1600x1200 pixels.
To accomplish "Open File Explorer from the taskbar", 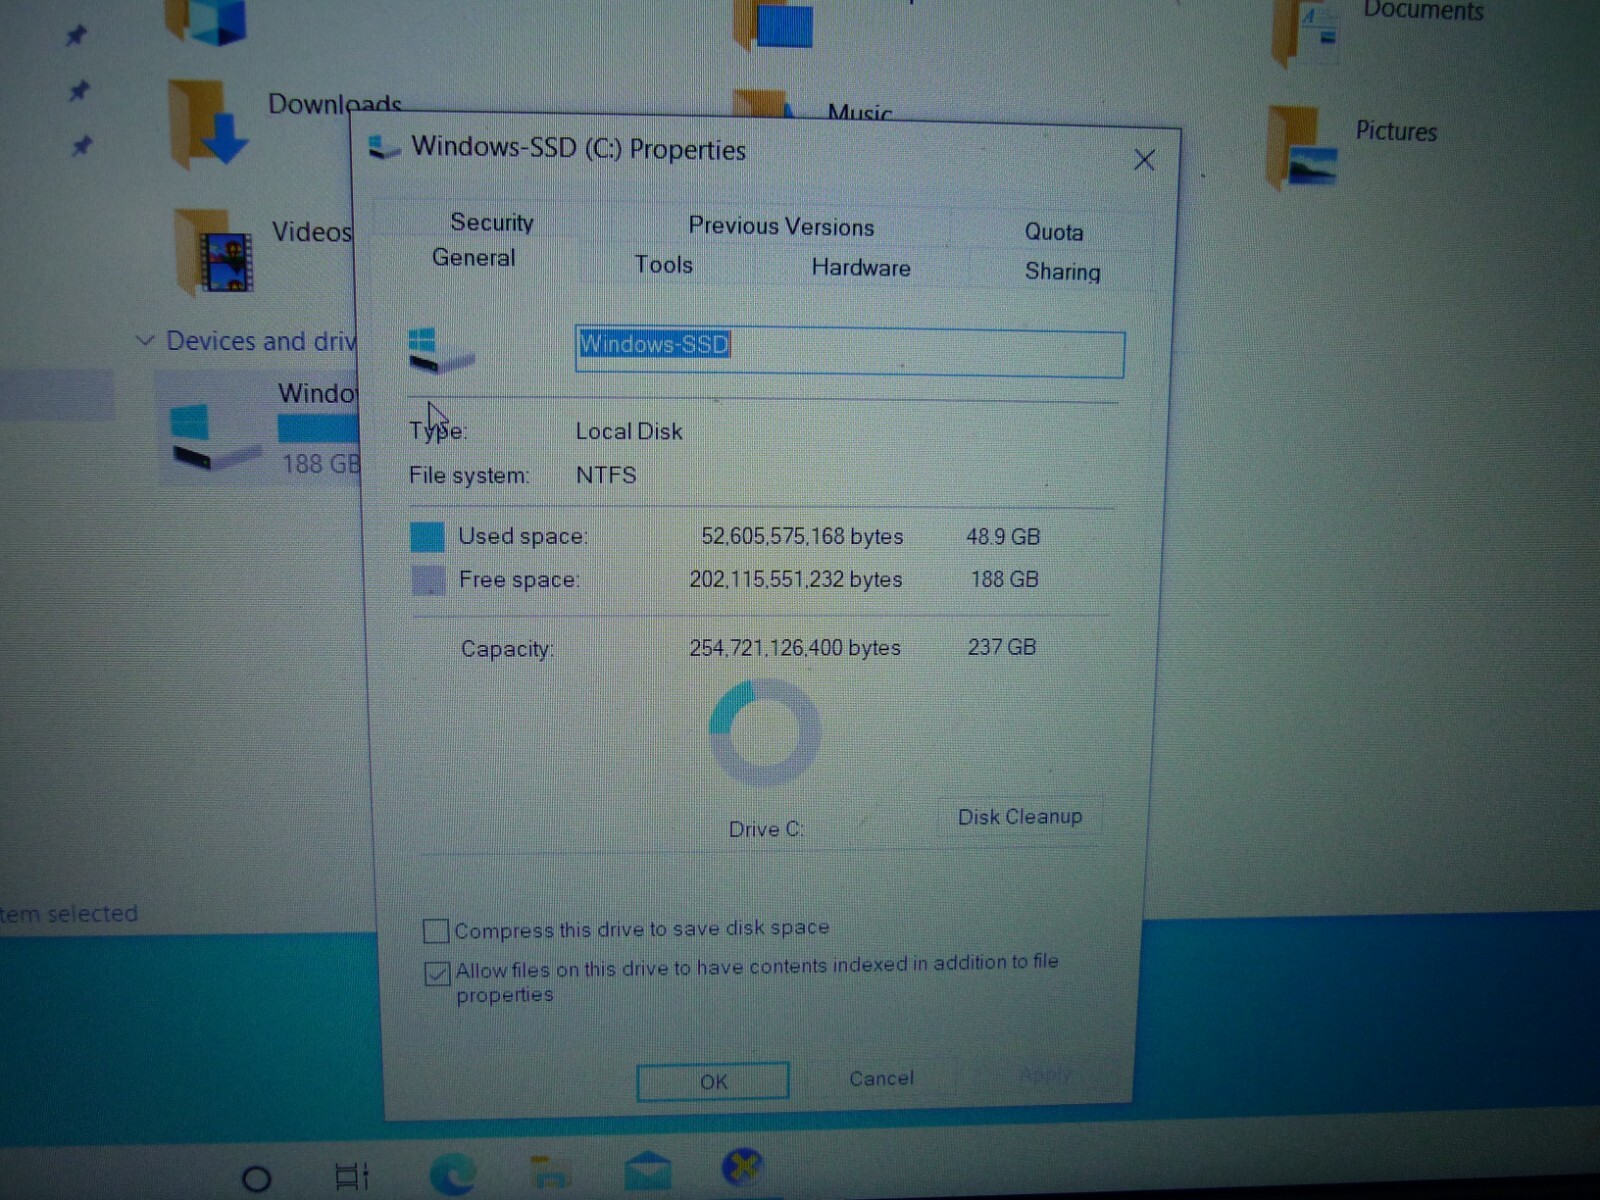I will pyautogui.click(x=549, y=1172).
